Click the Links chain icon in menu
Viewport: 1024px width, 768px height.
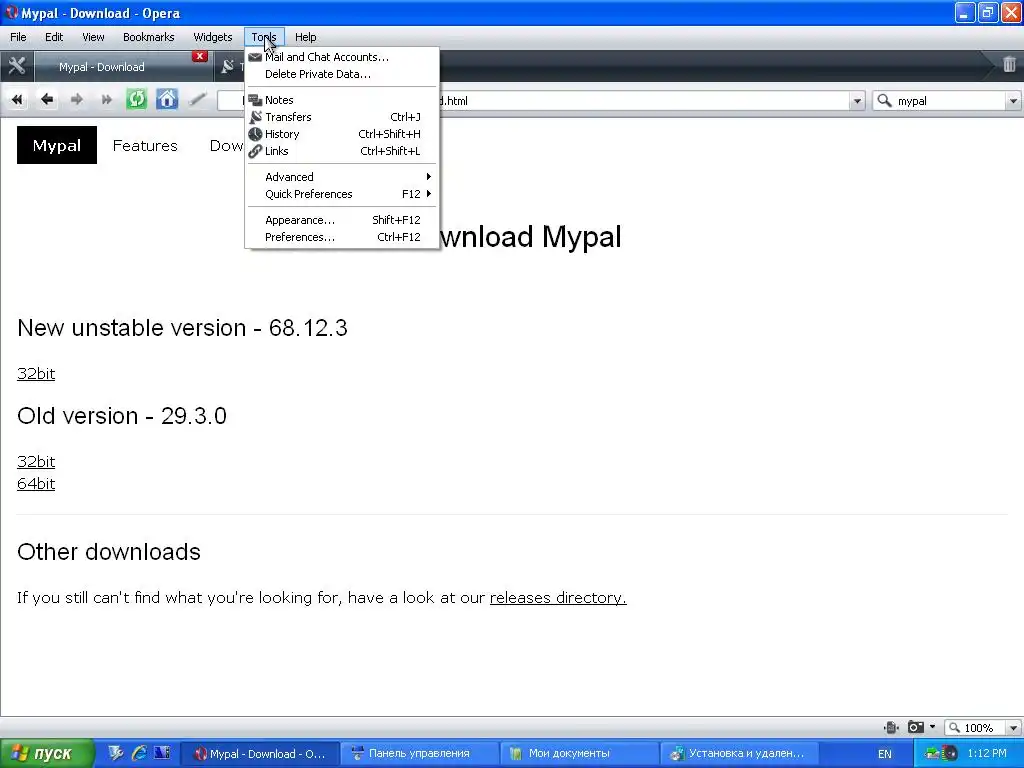(x=255, y=151)
